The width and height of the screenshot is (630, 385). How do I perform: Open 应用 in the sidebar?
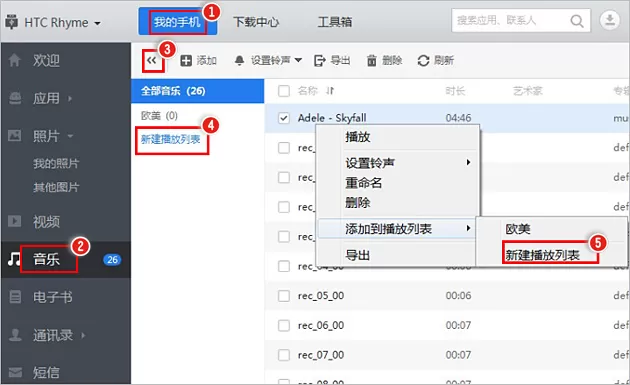(x=46, y=98)
